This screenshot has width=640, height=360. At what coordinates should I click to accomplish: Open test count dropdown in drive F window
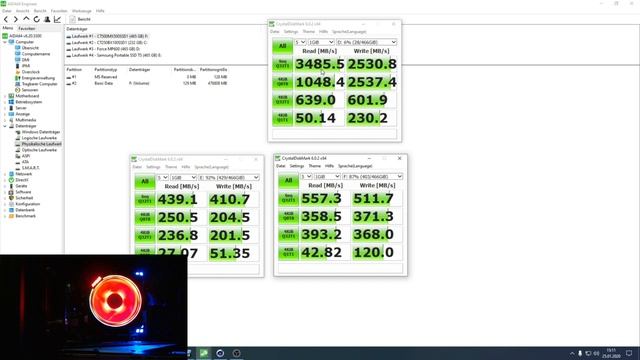[x=306, y=176]
